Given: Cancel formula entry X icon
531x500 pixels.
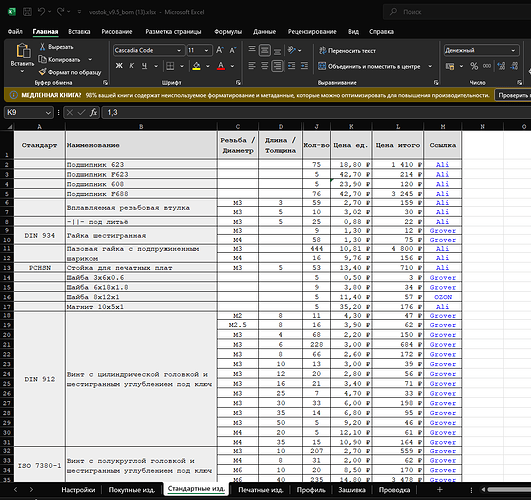Looking at the screenshot, I should 70,112.
